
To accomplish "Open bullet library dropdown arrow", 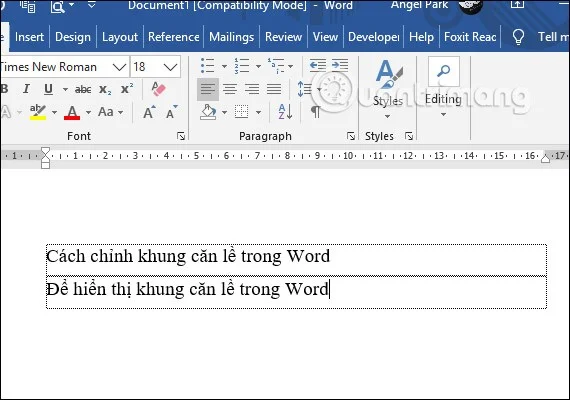I will tap(224, 66).
